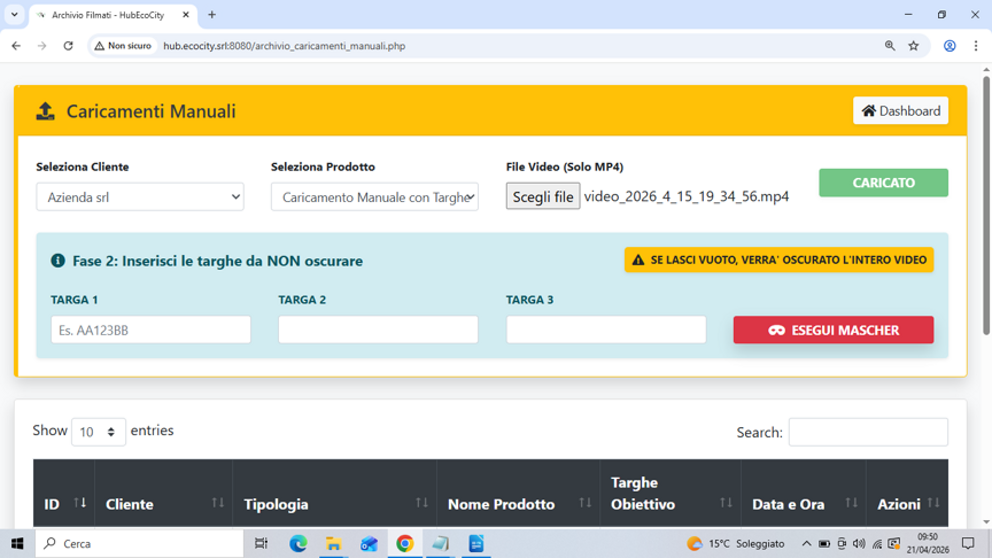Open the Seleziona Prodotto dropdown
992x558 pixels.
(375, 197)
